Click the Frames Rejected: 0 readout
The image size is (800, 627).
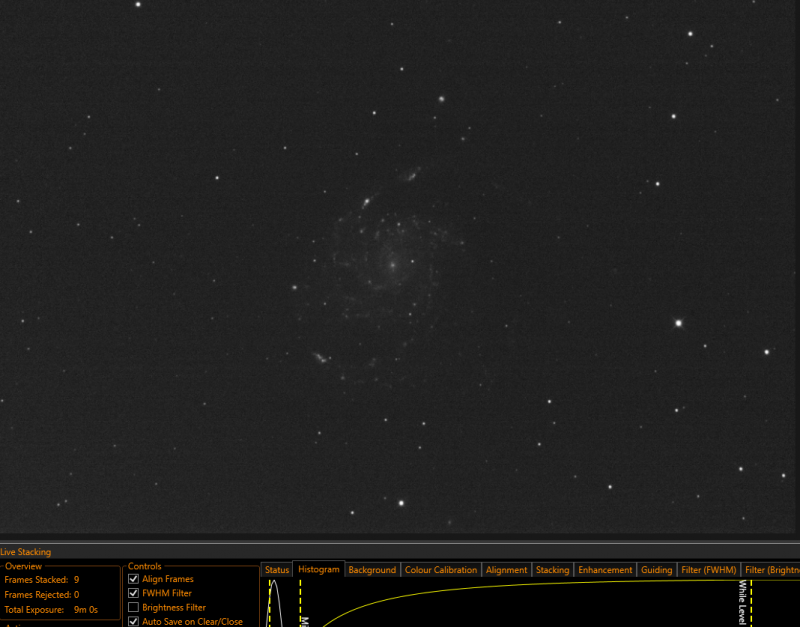(x=42, y=594)
